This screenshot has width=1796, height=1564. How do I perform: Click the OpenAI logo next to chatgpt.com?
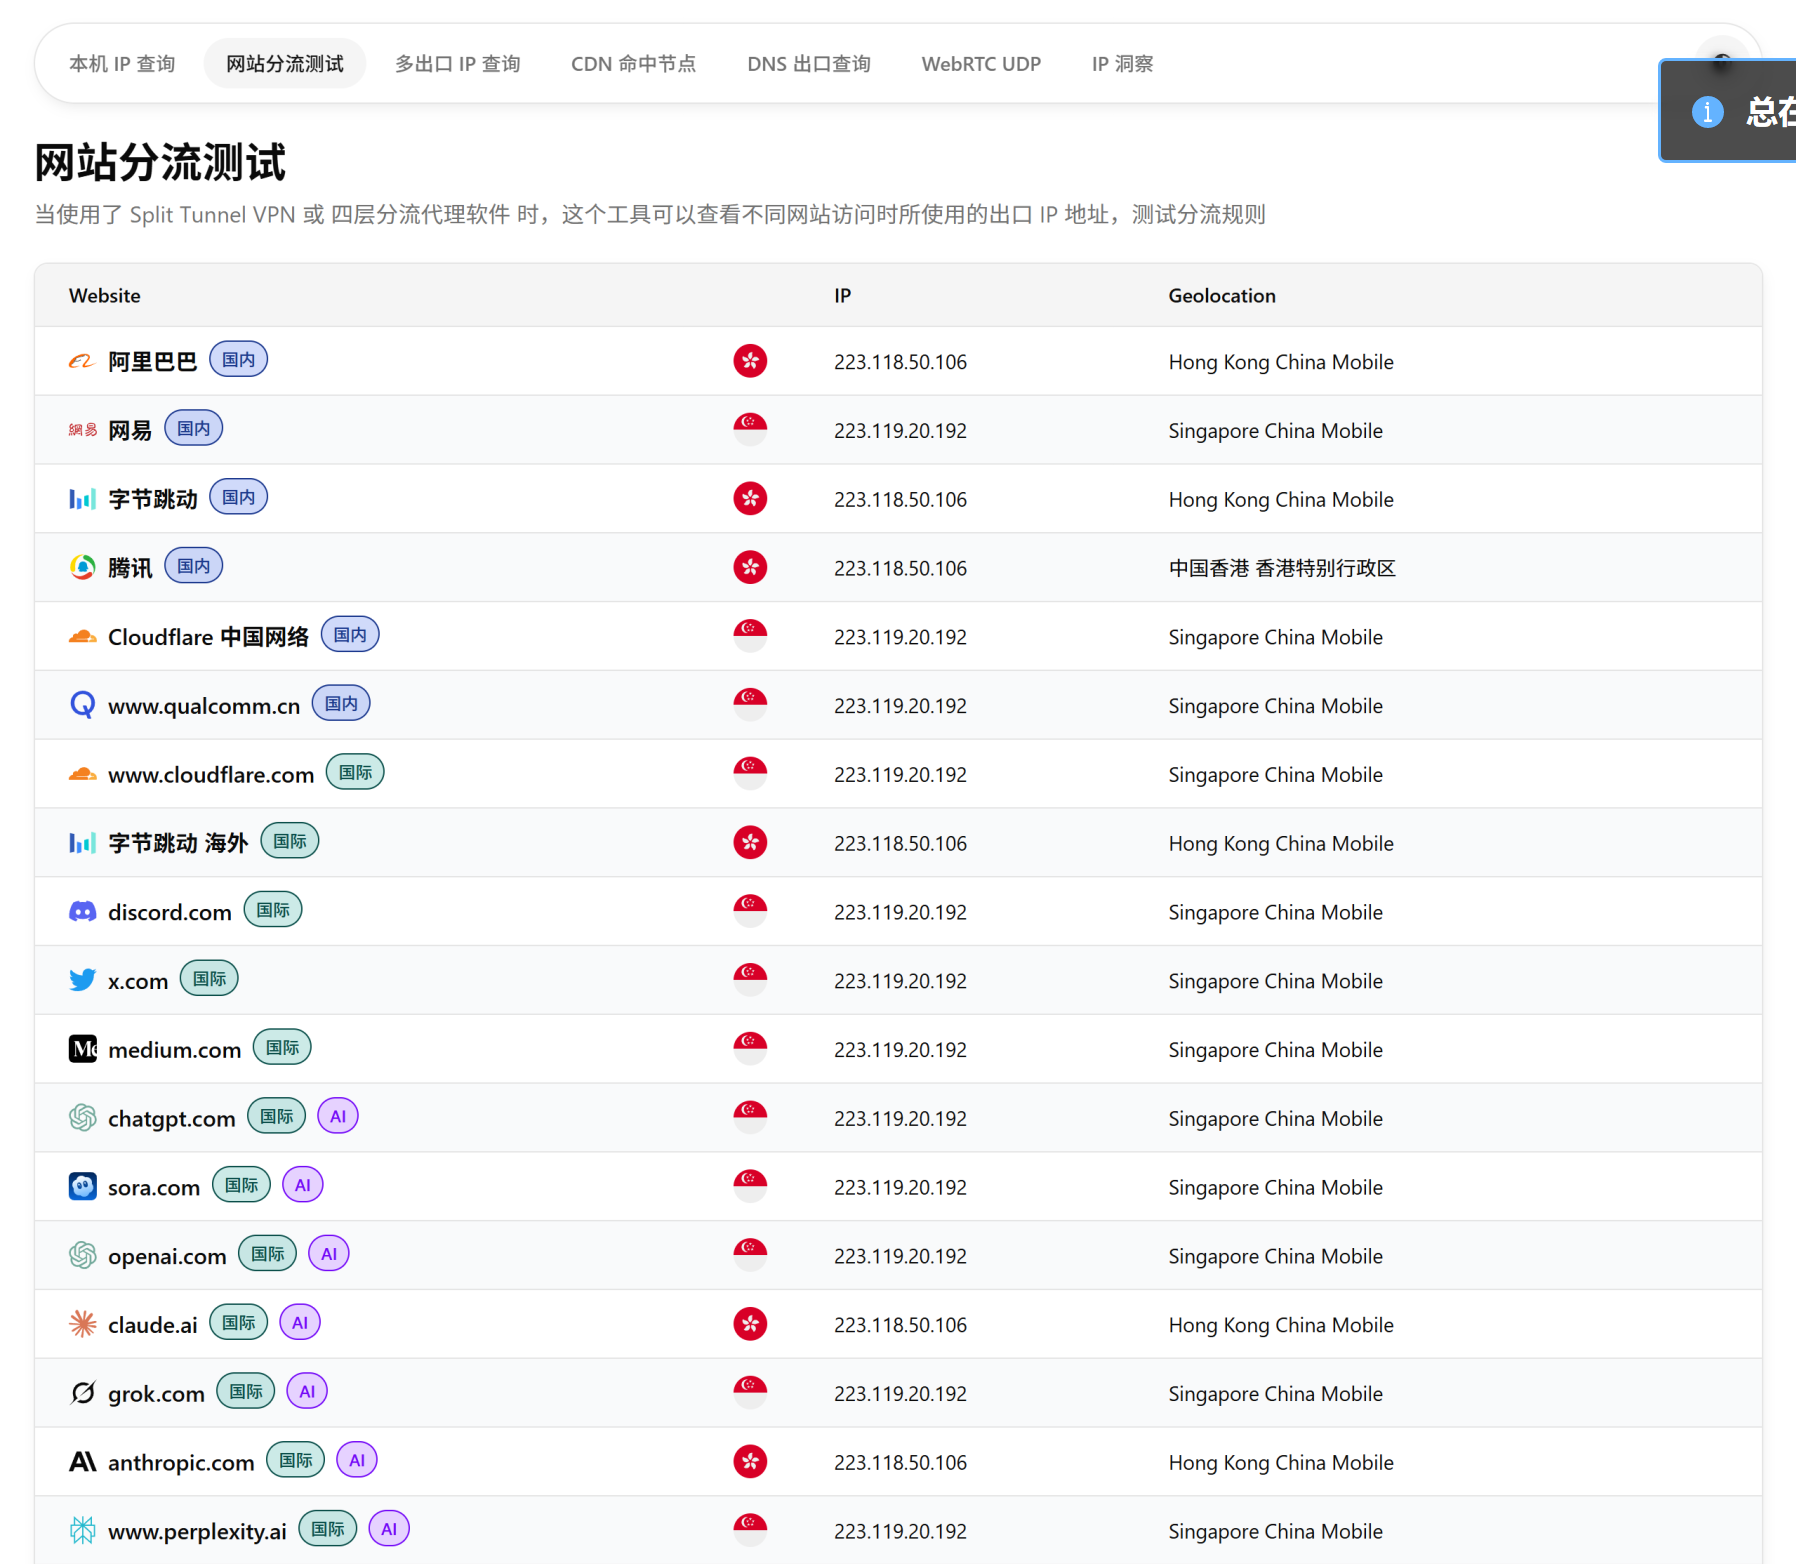[83, 1117]
